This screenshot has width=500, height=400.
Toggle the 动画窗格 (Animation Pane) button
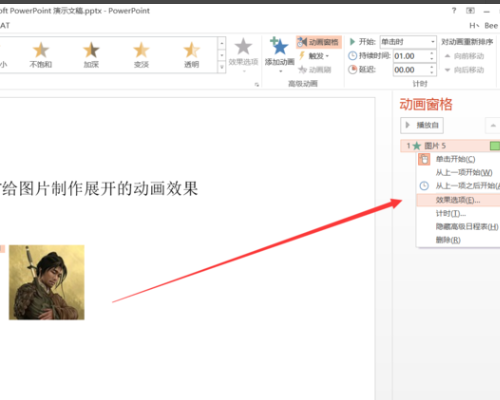point(319,42)
